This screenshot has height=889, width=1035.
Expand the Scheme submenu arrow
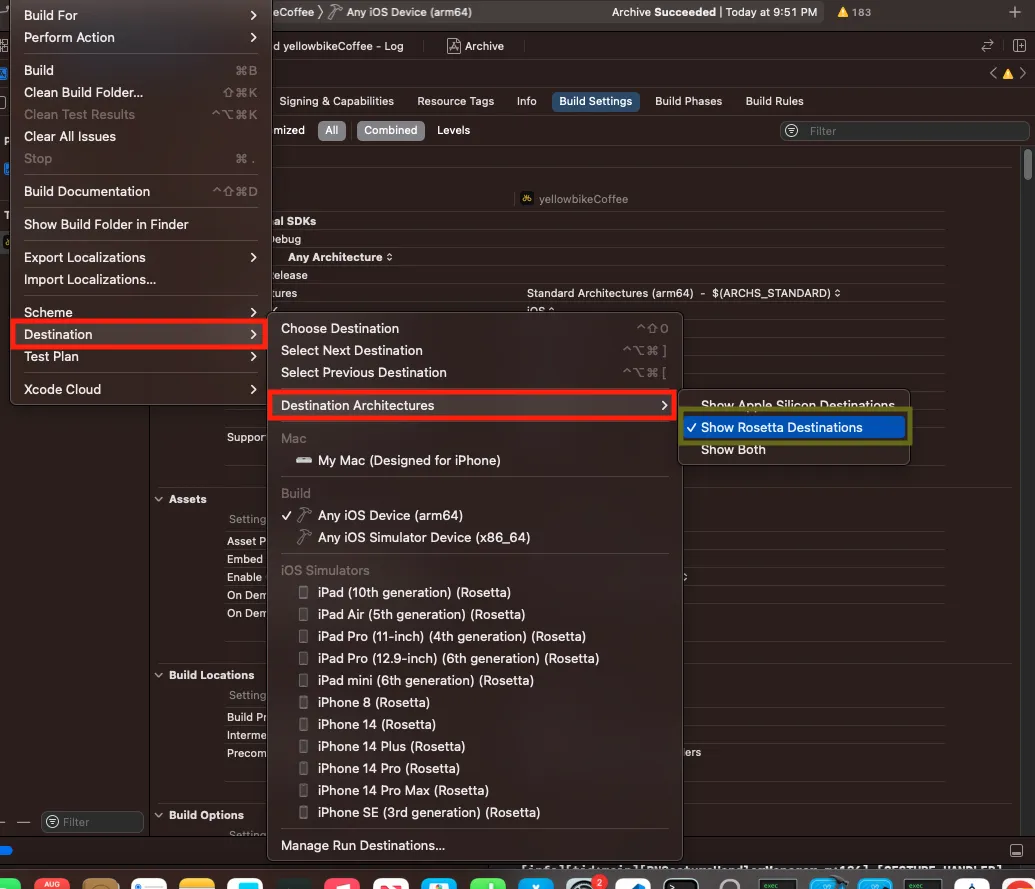(253, 312)
